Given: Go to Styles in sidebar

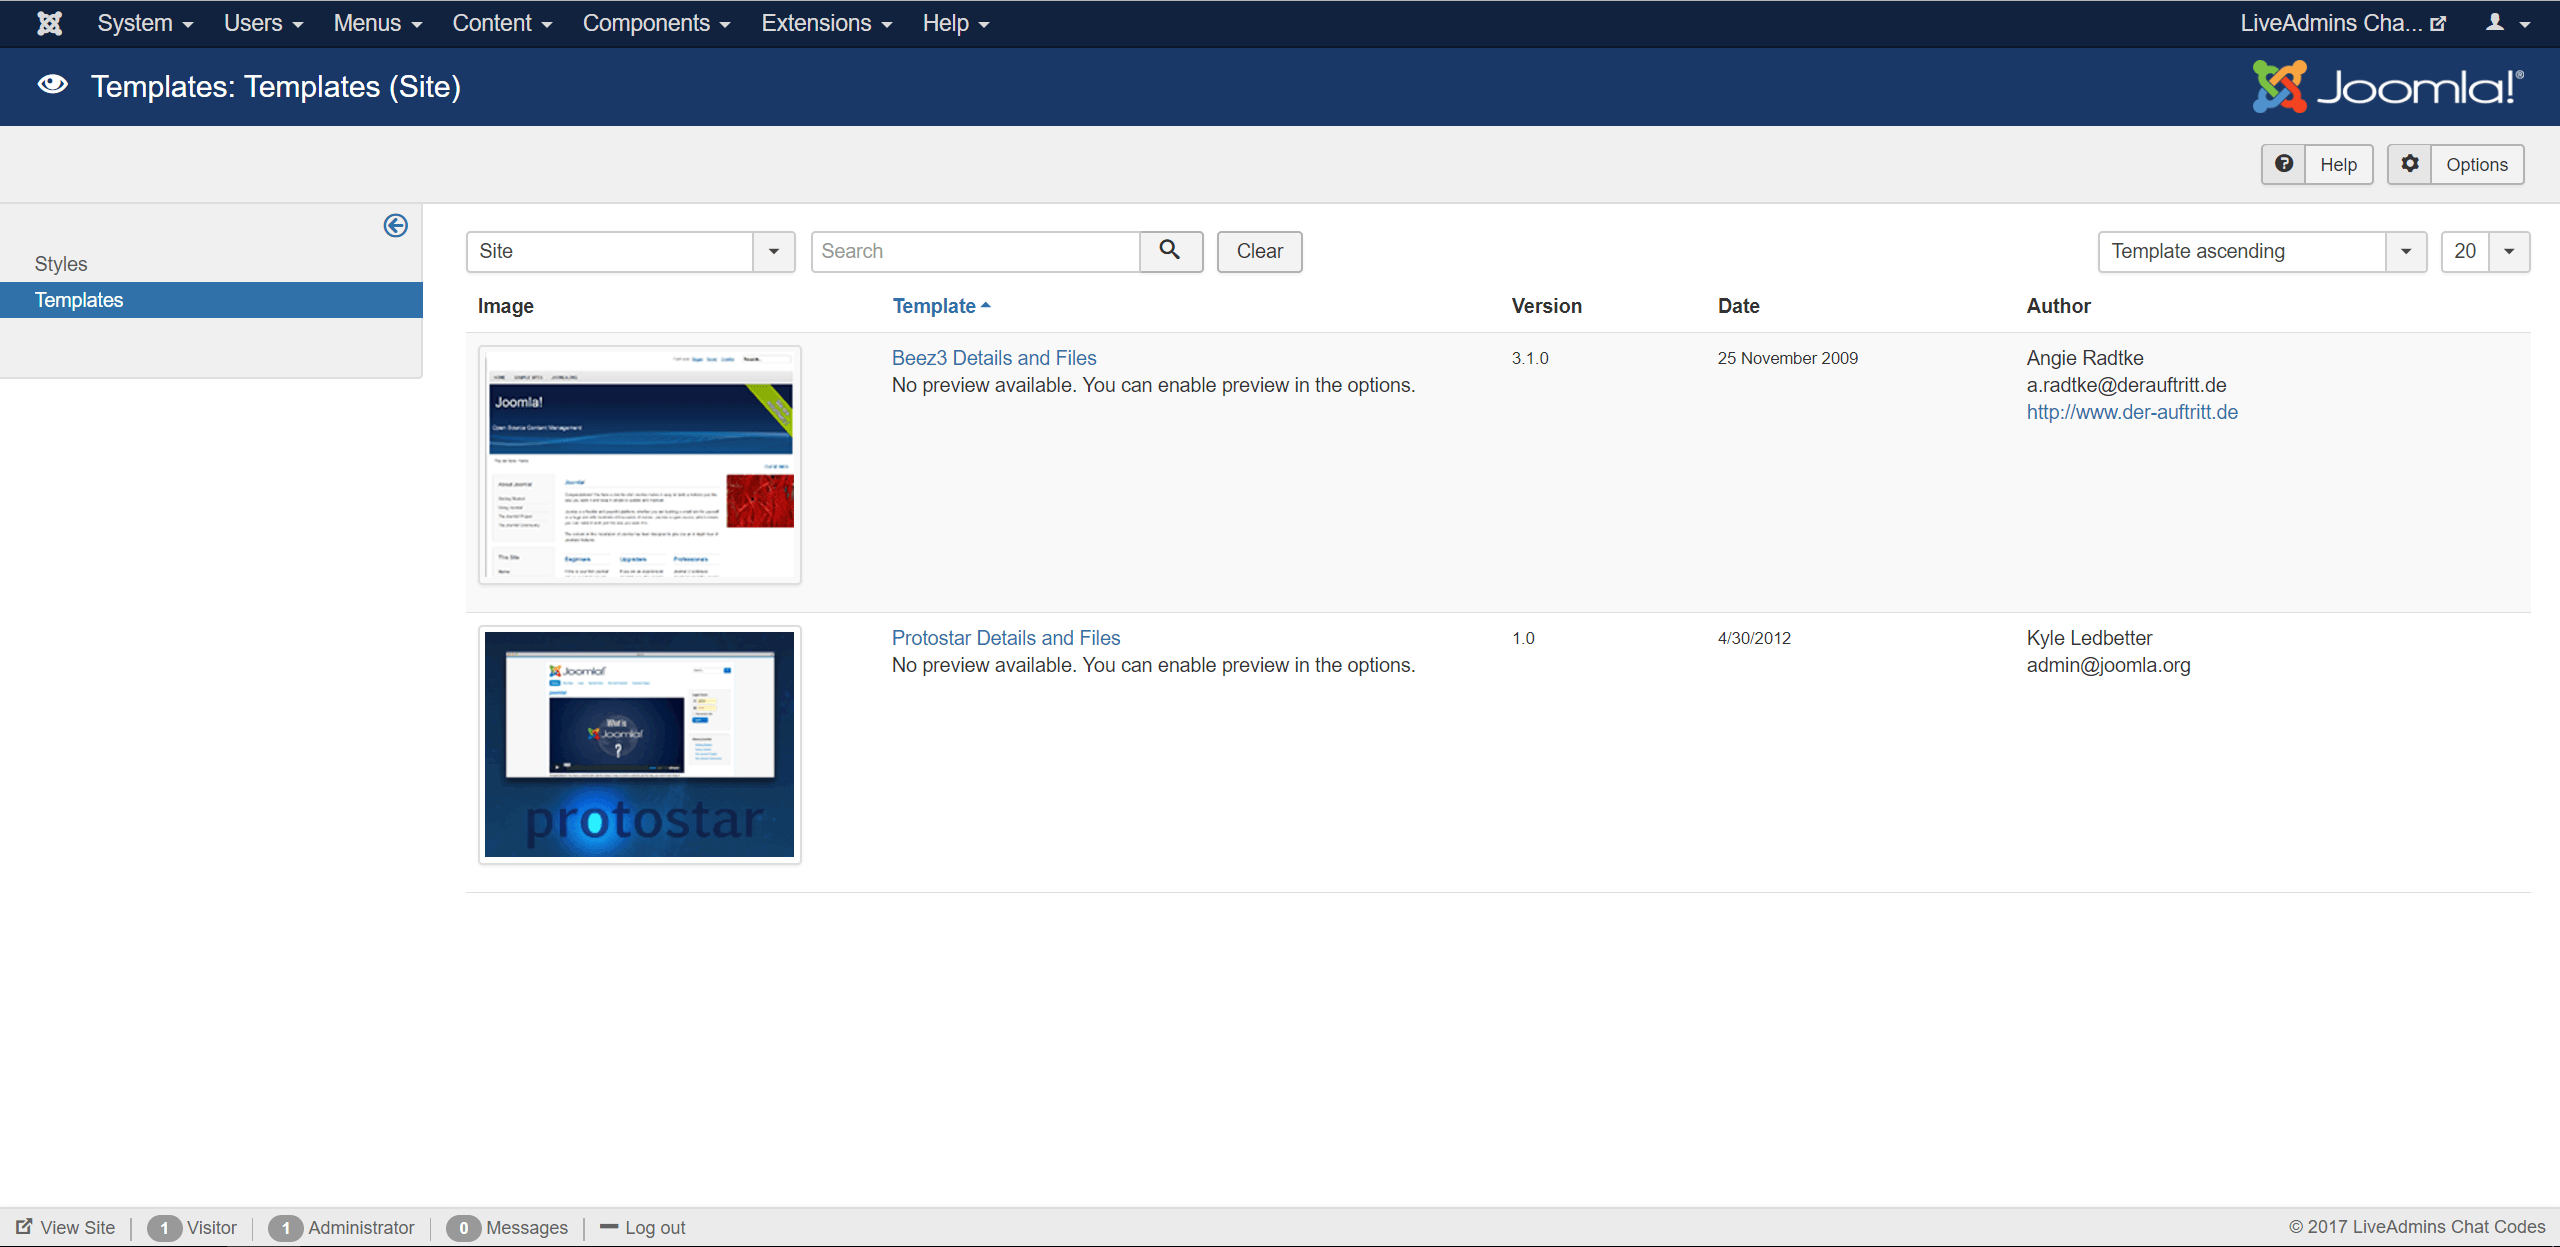Looking at the screenshot, I should (61, 264).
